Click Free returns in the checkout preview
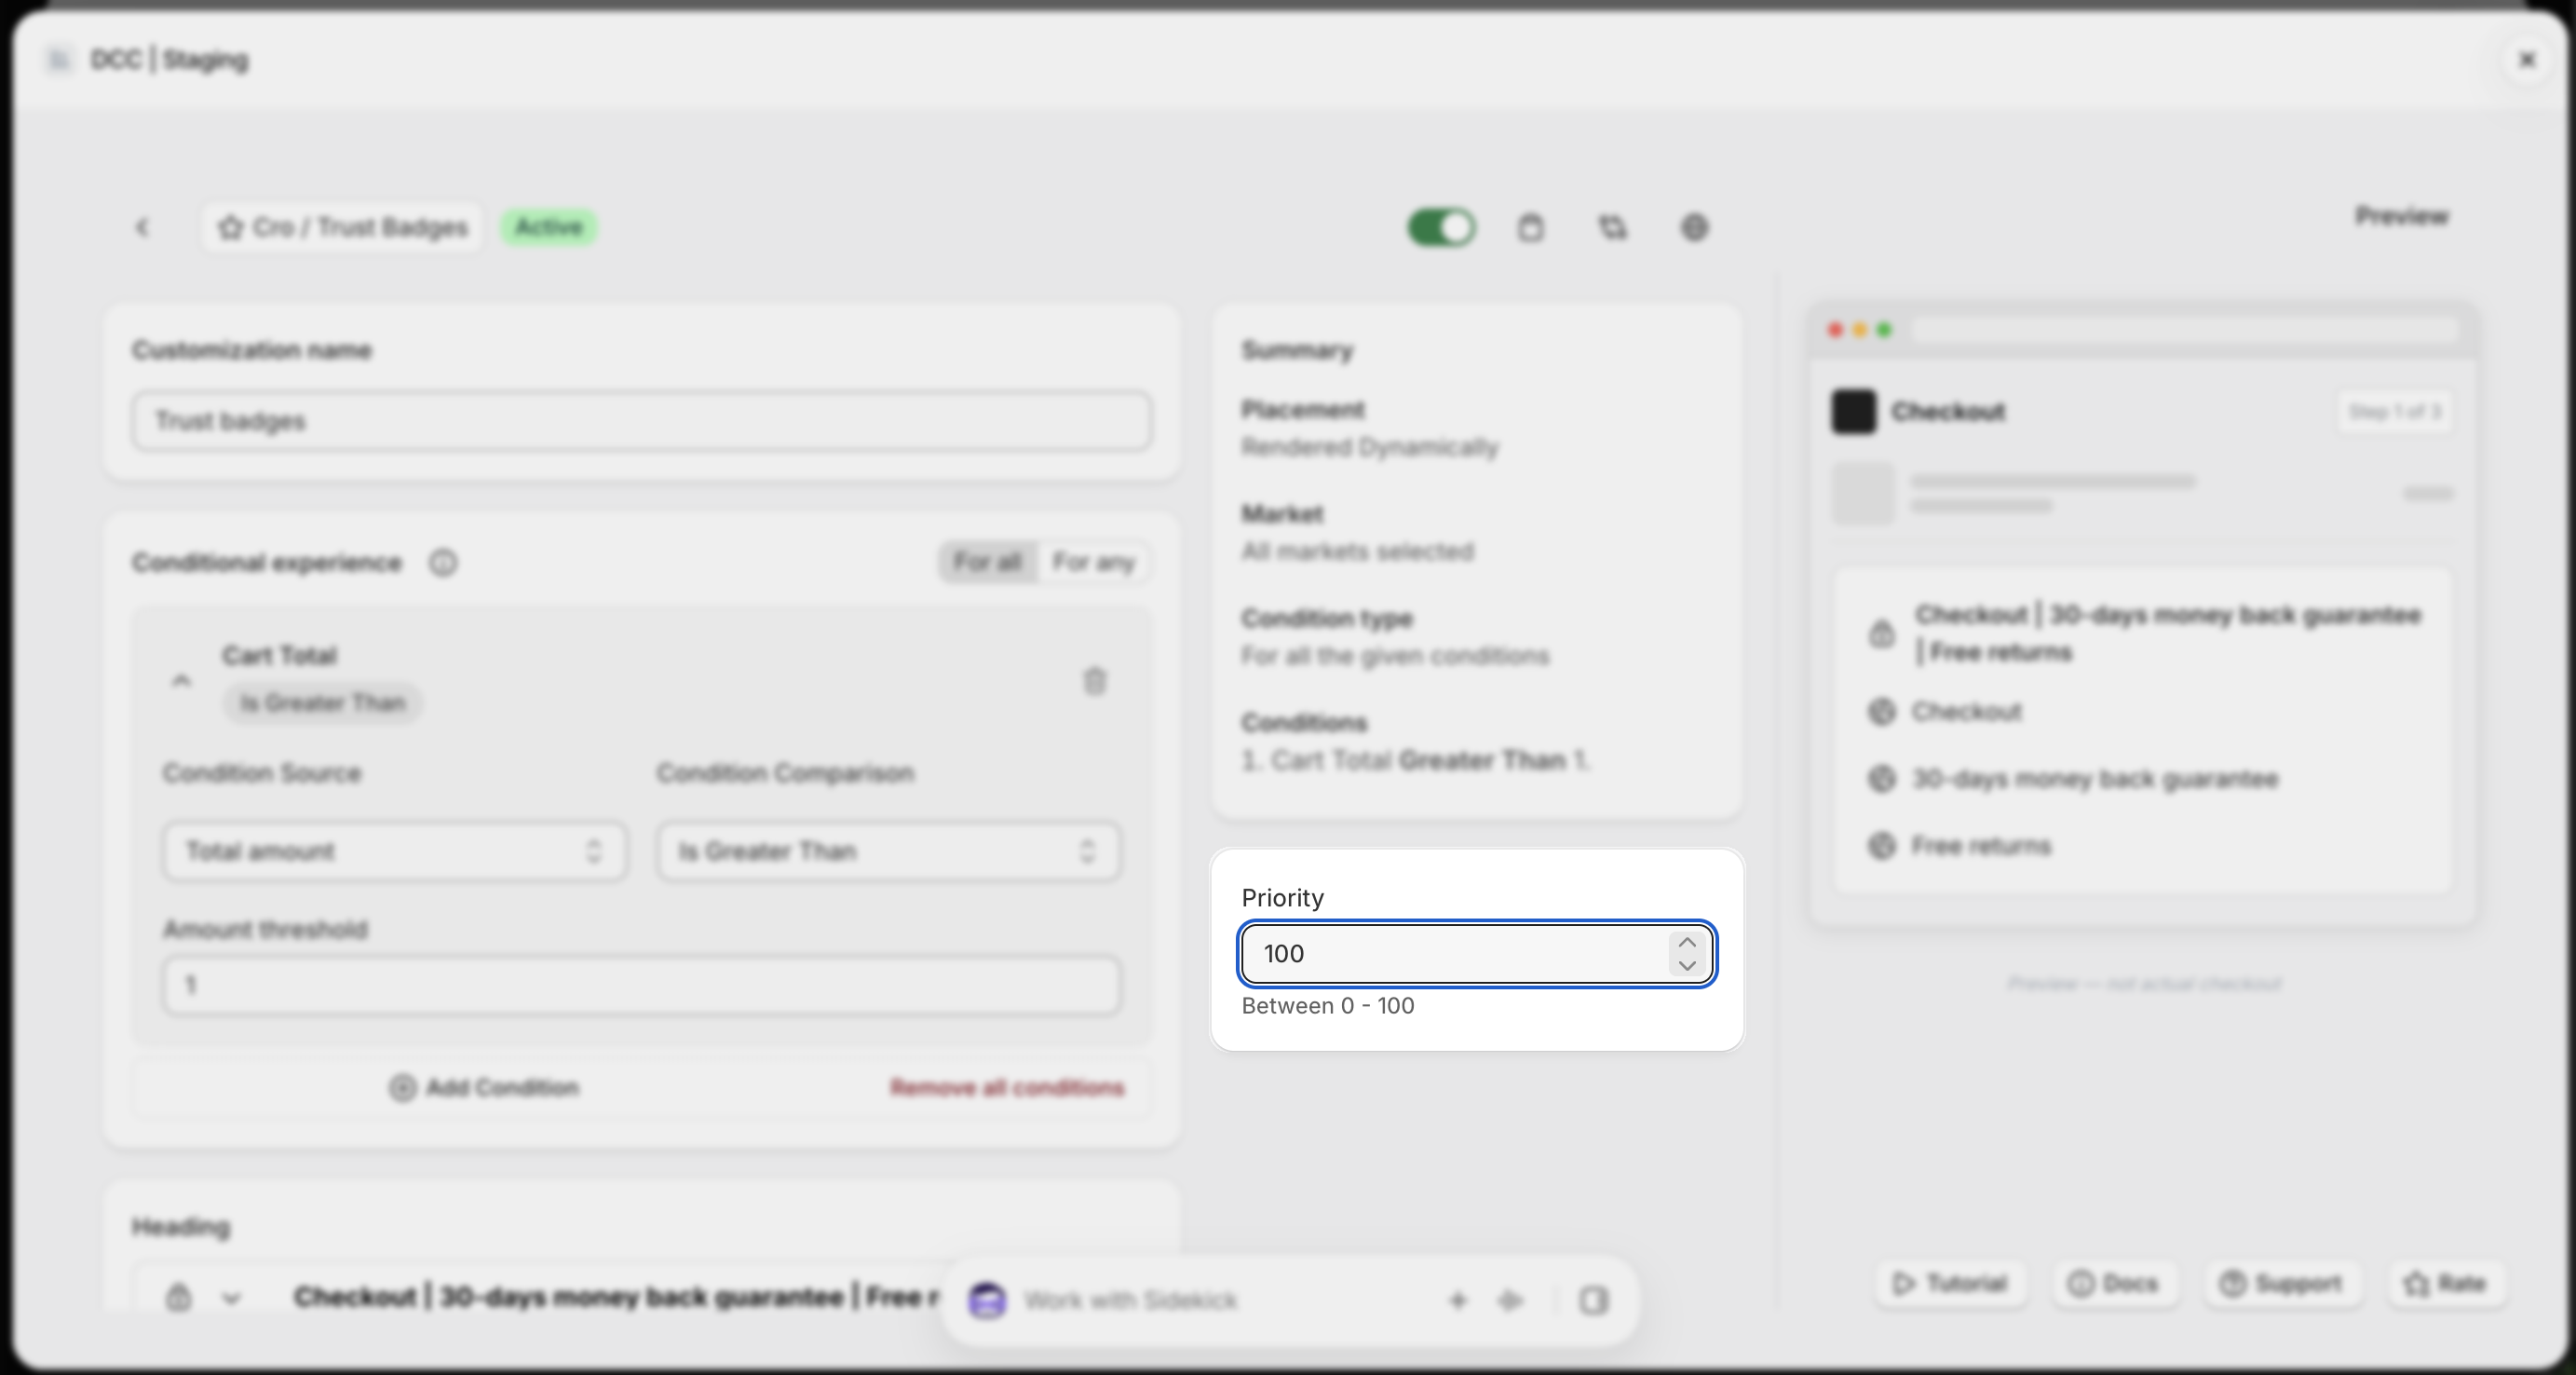Image resolution: width=2576 pixels, height=1375 pixels. tap(1981, 847)
